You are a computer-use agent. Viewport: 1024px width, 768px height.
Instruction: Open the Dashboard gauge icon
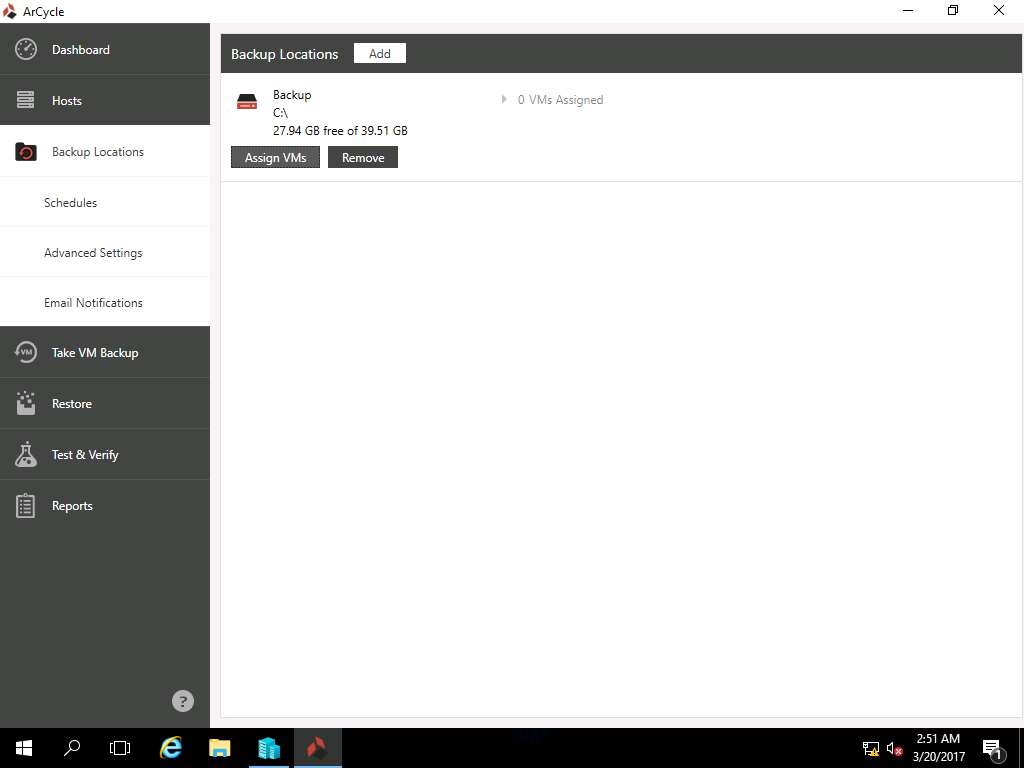coord(25,50)
